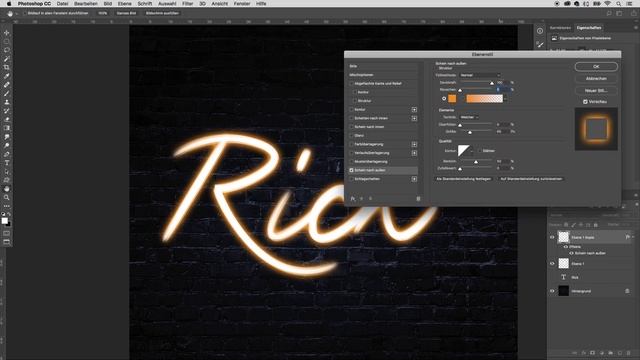Screen dimensions: 640x360
Task: Select the Pen tool
Action: pos(7,154)
